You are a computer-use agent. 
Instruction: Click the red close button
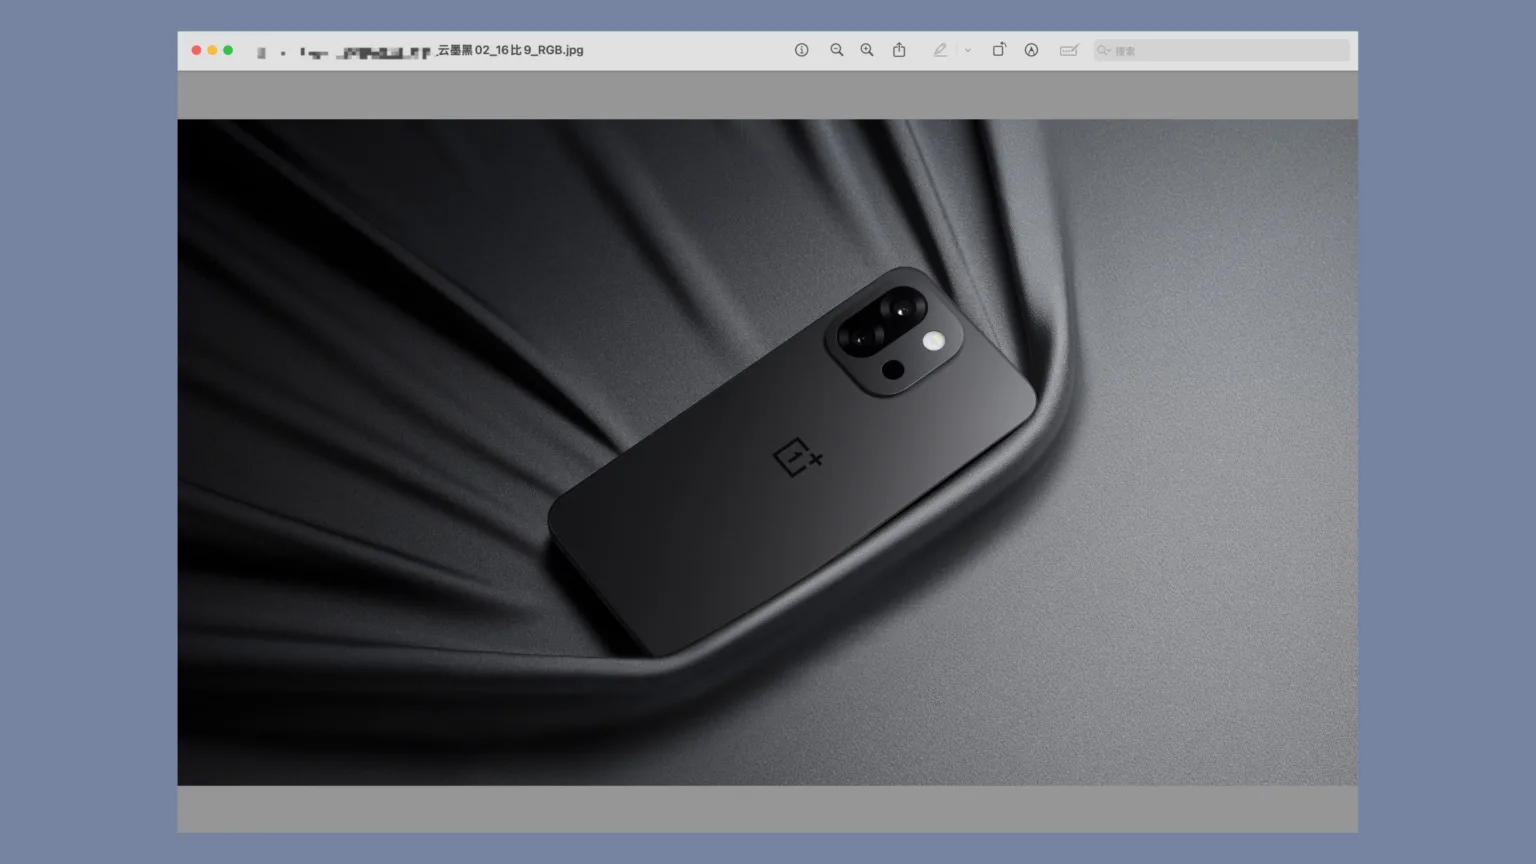[196, 48]
